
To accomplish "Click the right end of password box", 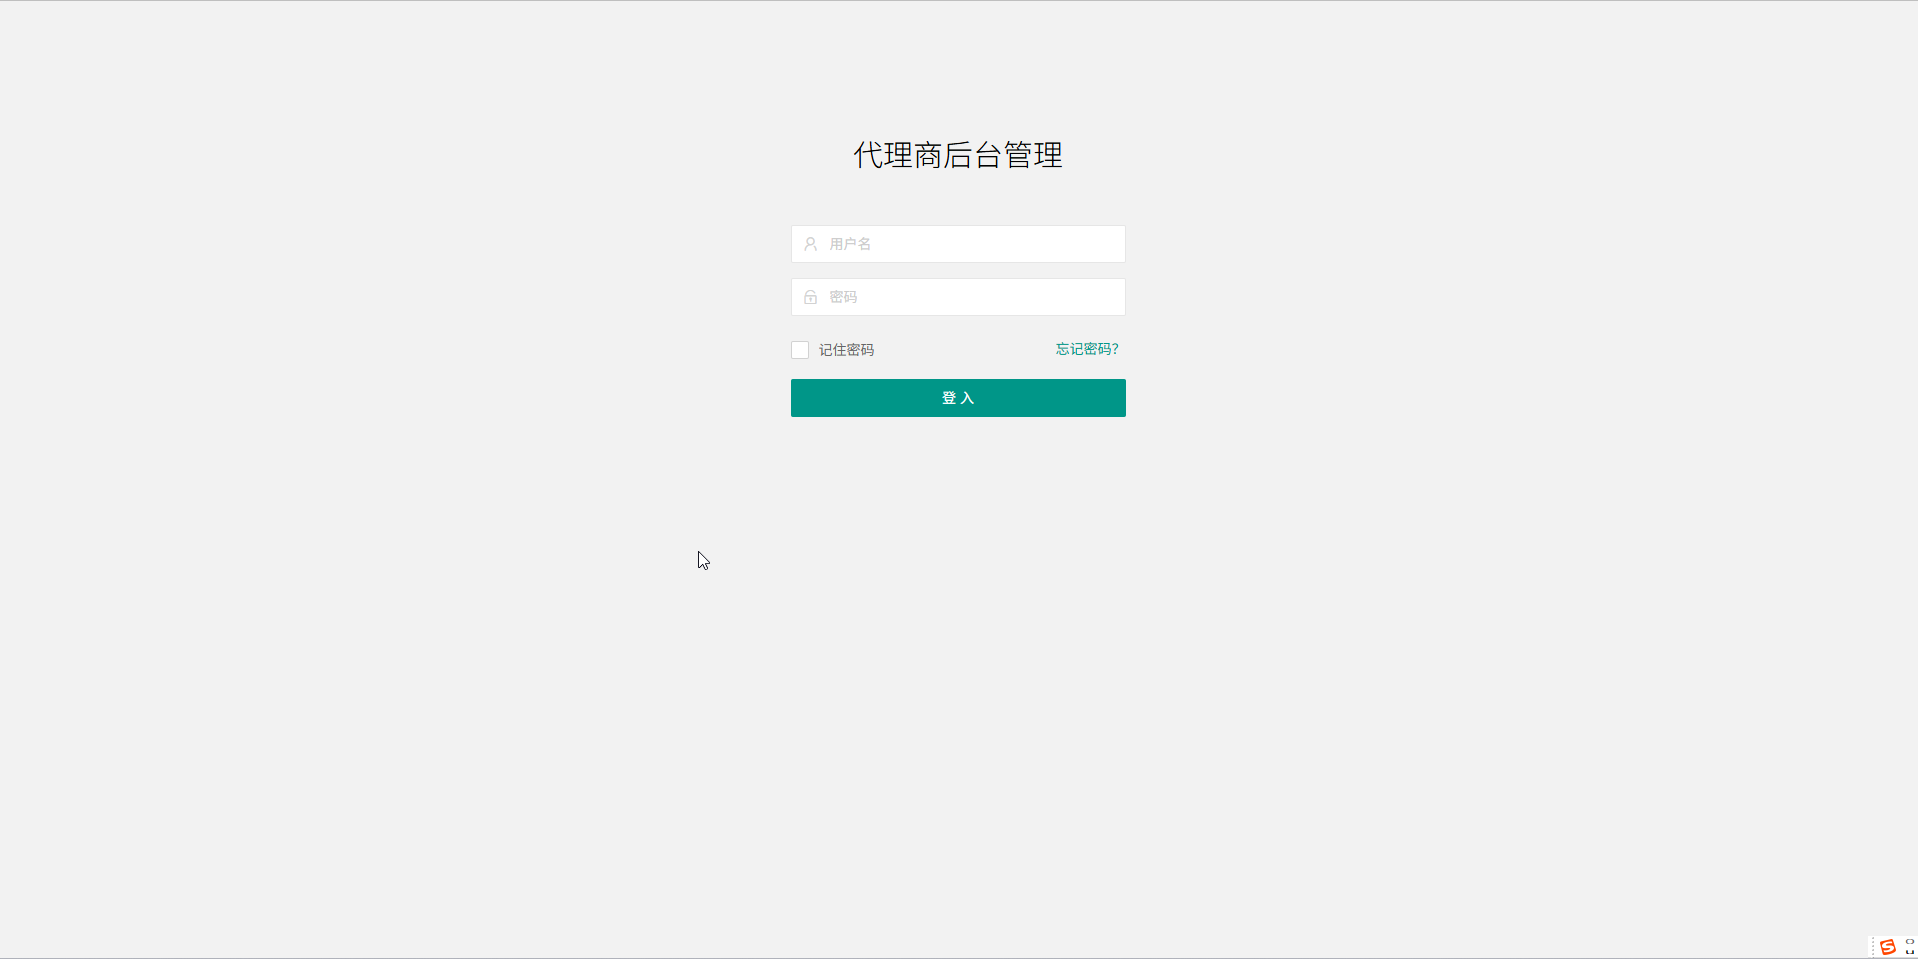I will pos(1110,297).
